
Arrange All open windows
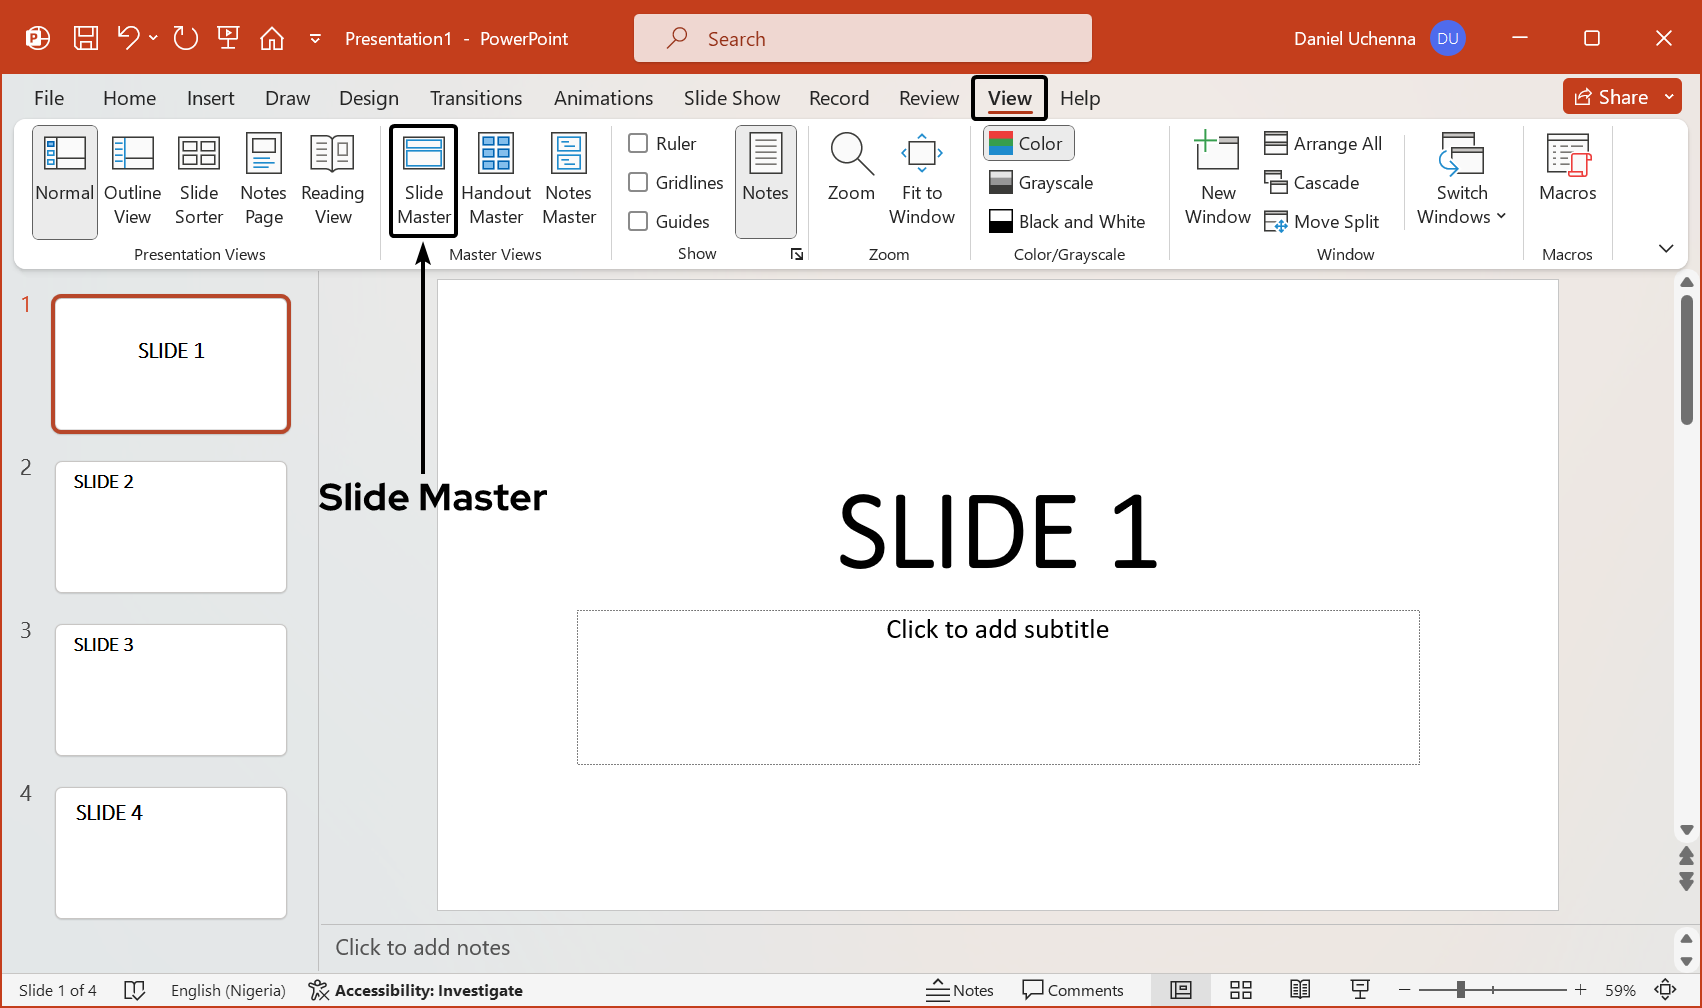1323,143
